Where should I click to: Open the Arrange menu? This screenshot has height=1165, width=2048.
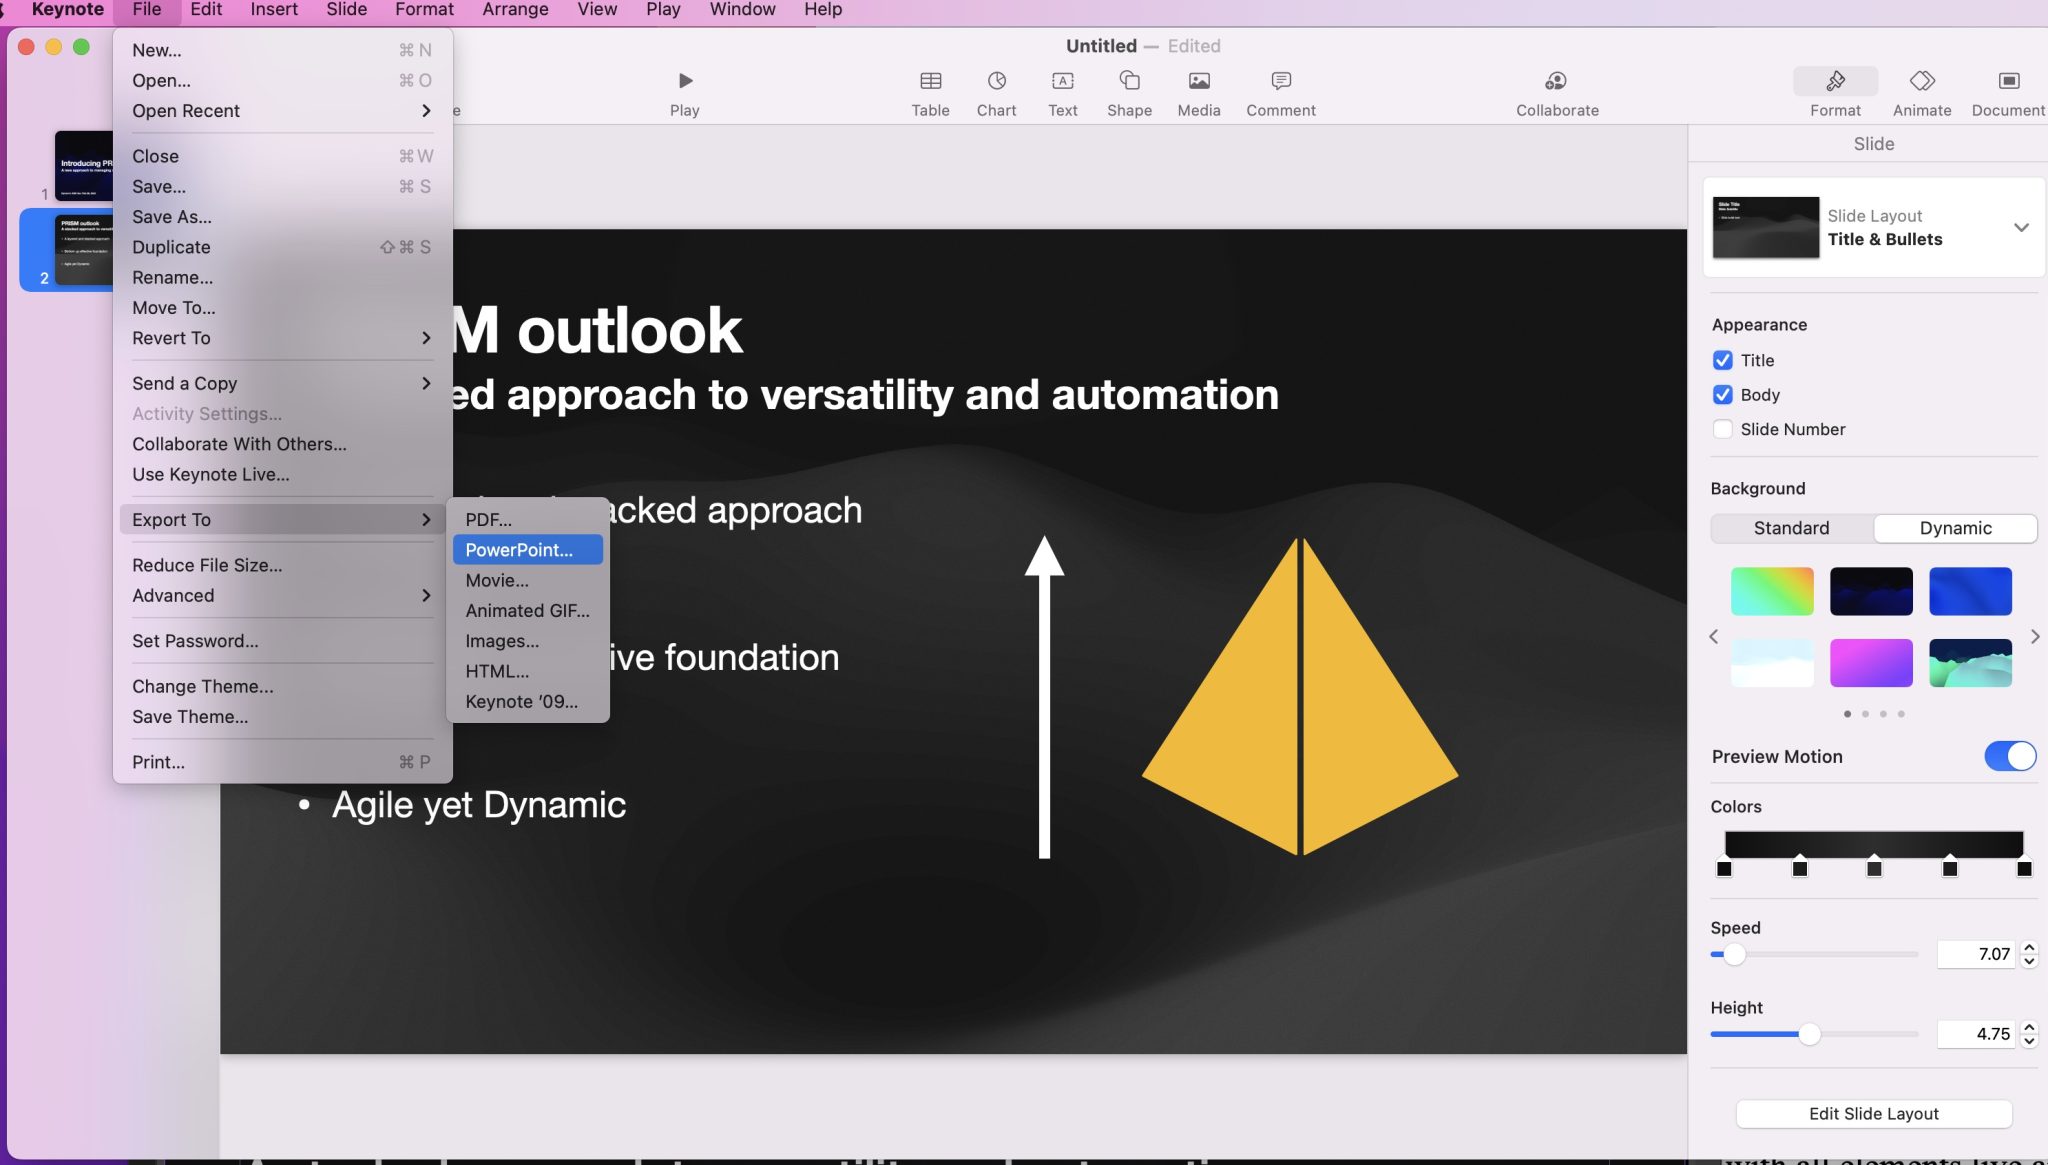tap(514, 9)
